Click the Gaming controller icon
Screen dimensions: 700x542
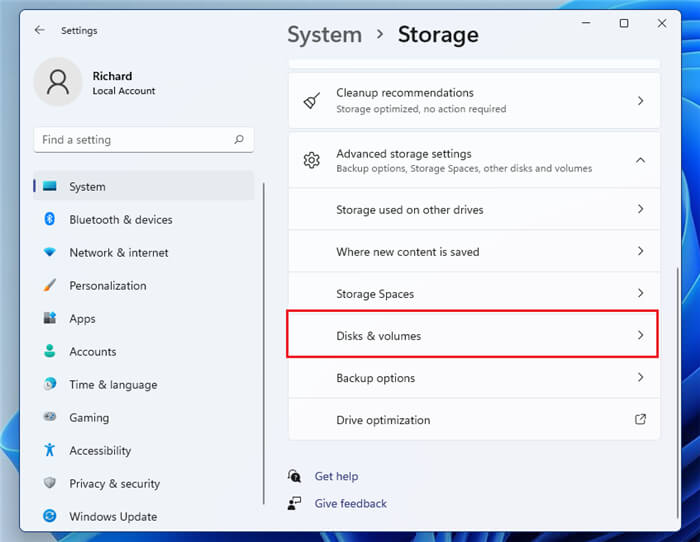point(50,417)
